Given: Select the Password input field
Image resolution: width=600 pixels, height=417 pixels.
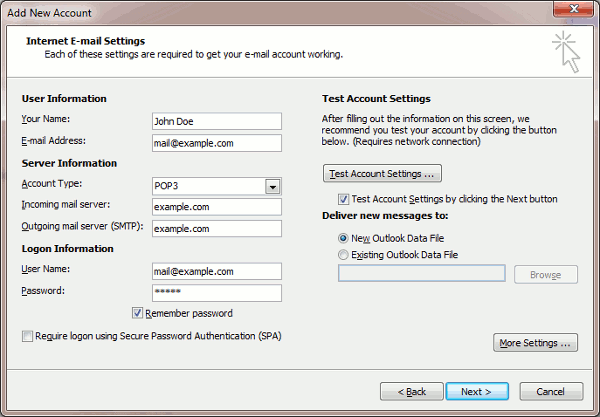Looking at the screenshot, I should 215,293.
